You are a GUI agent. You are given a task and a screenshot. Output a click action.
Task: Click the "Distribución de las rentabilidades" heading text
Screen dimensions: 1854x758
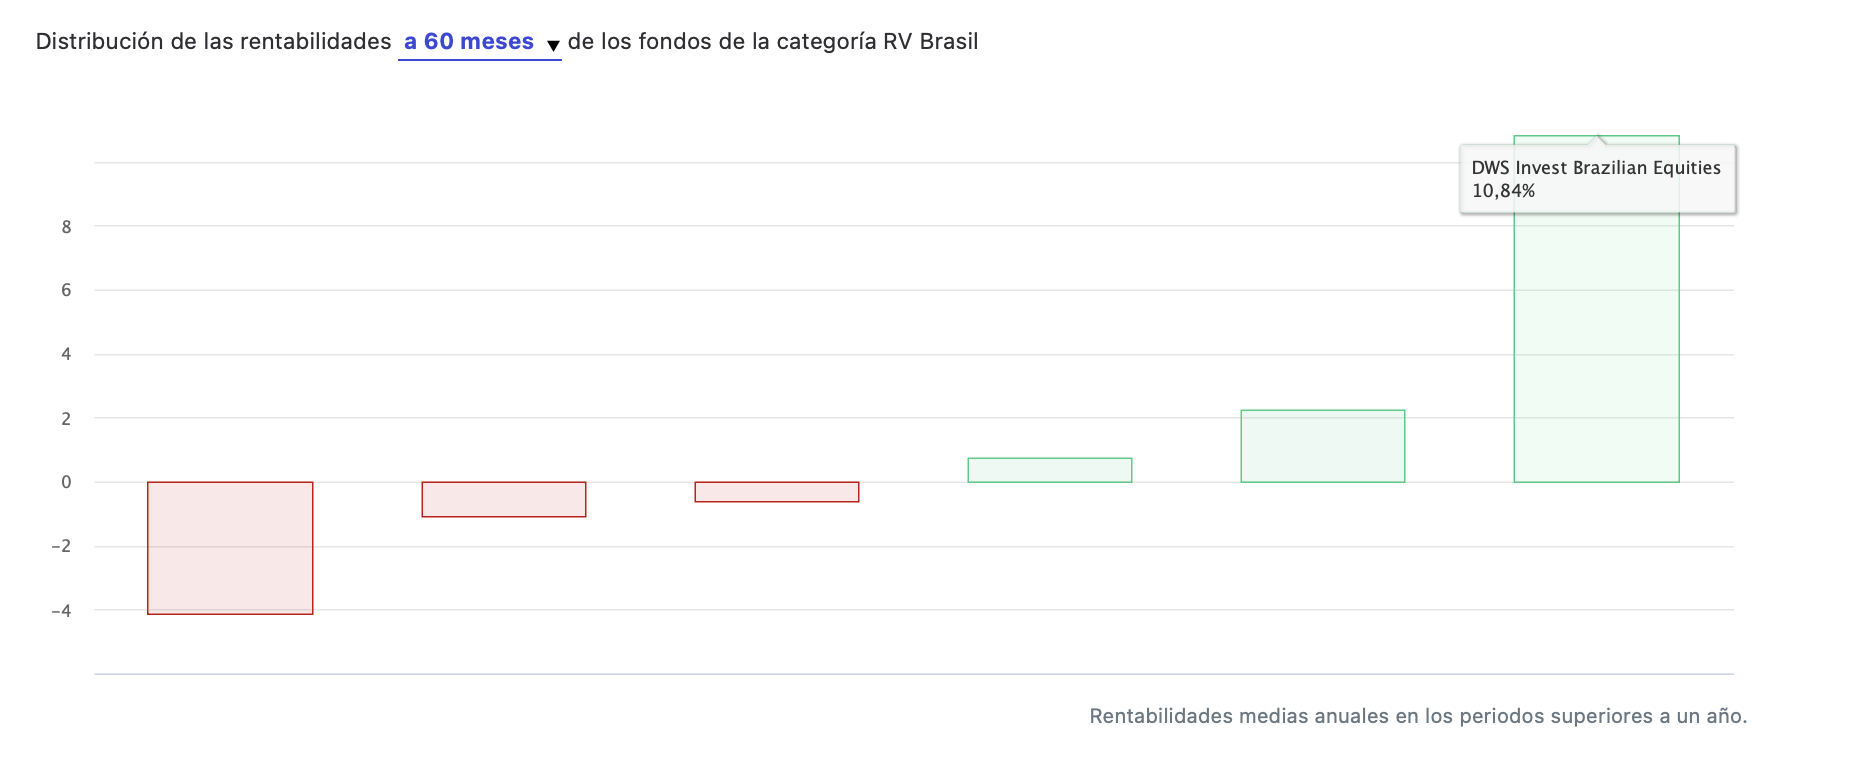point(213,42)
